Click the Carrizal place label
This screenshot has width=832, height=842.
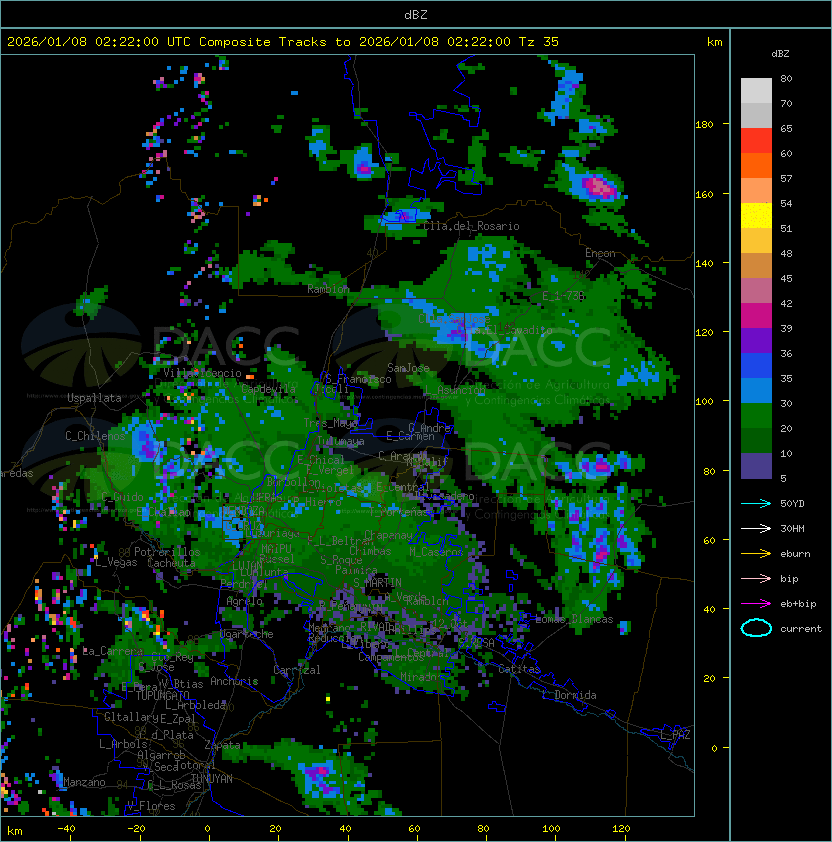(x=297, y=670)
